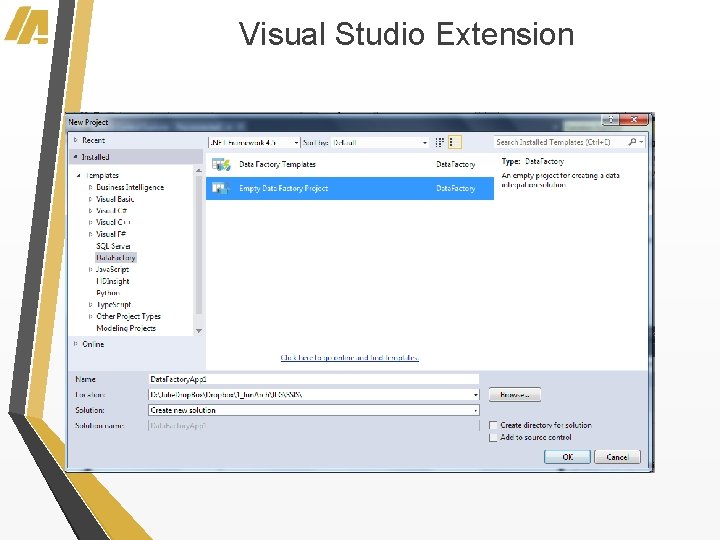Switch to small icons view
The image size is (720, 540).
439,142
